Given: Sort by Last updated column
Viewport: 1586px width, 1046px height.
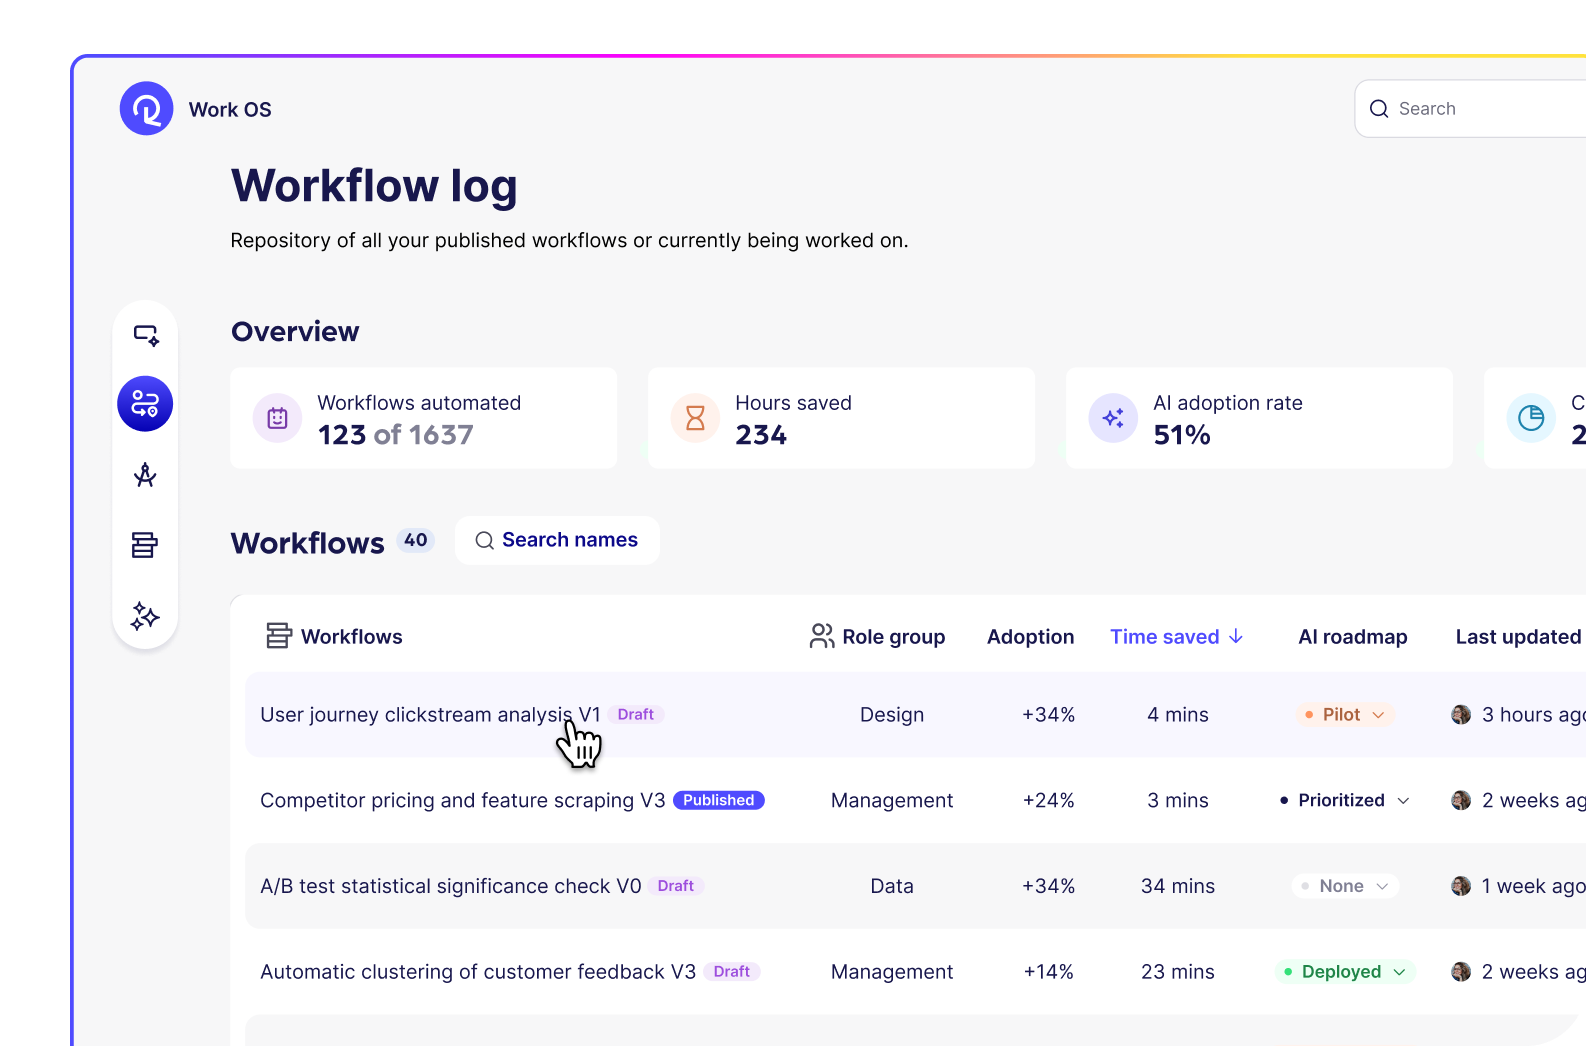Looking at the screenshot, I should [1518, 636].
